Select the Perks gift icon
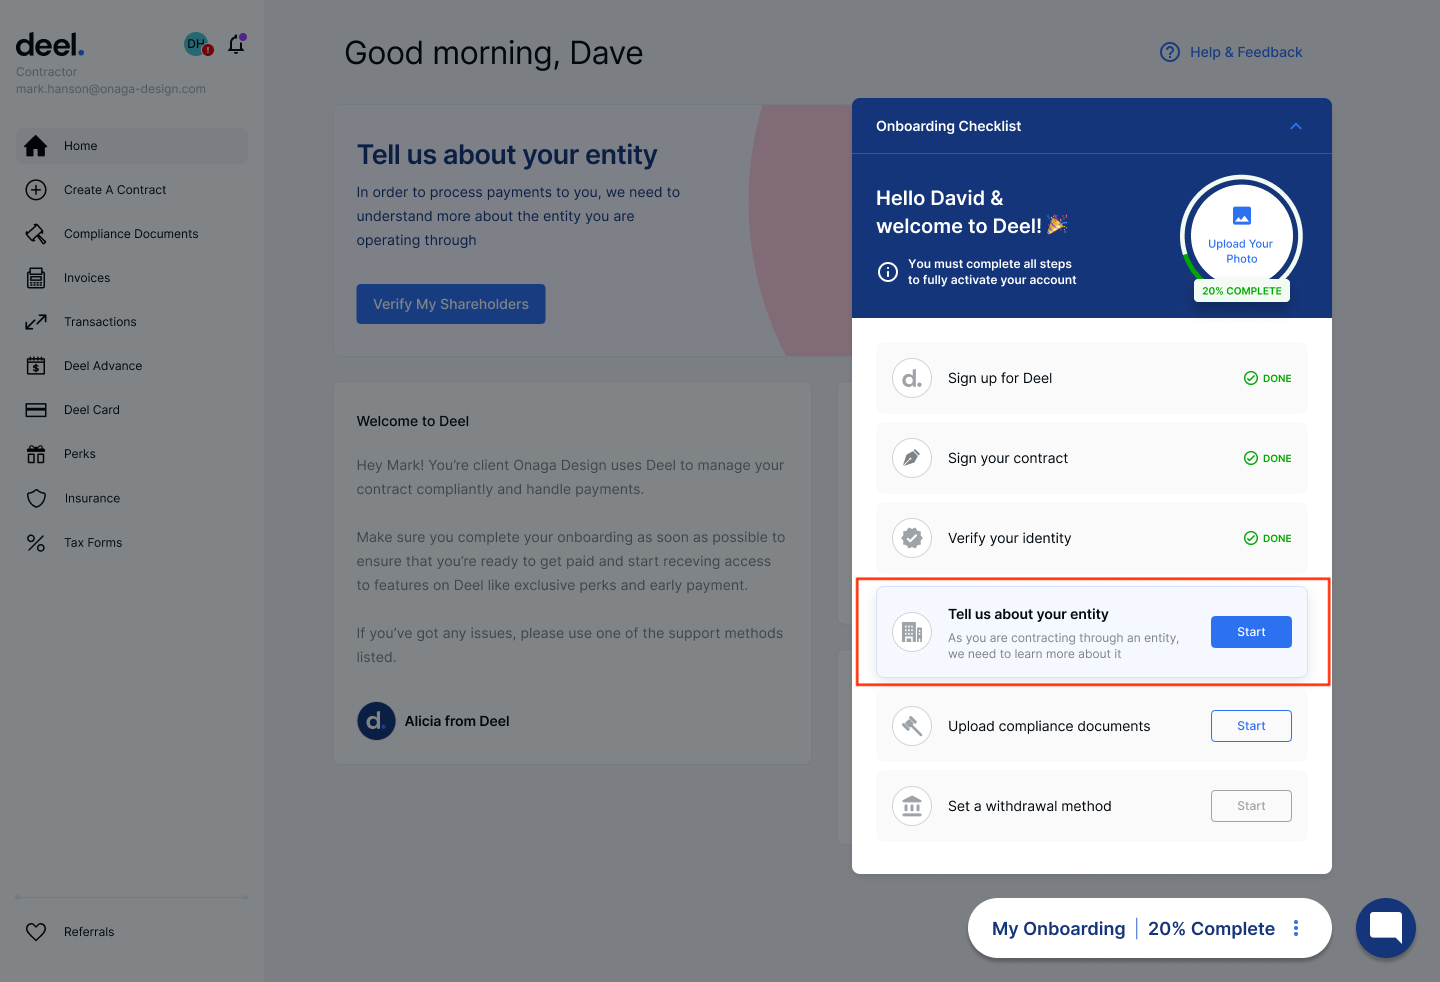Viewport: 1440px width, 982px height. coord(36,453)
